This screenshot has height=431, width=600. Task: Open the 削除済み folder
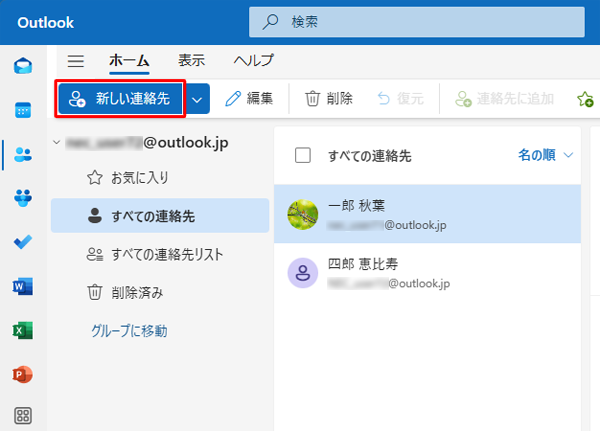(160, 292)
